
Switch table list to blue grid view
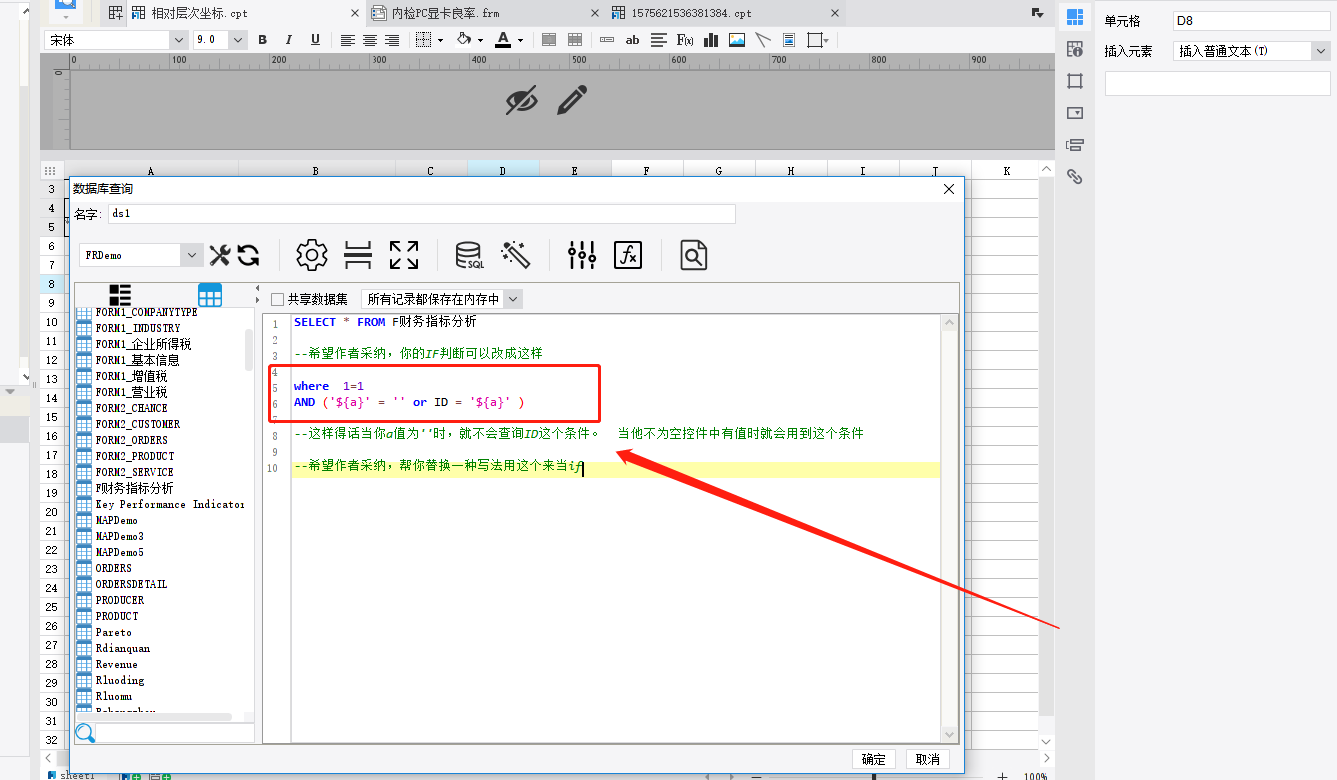coord(210,295)
